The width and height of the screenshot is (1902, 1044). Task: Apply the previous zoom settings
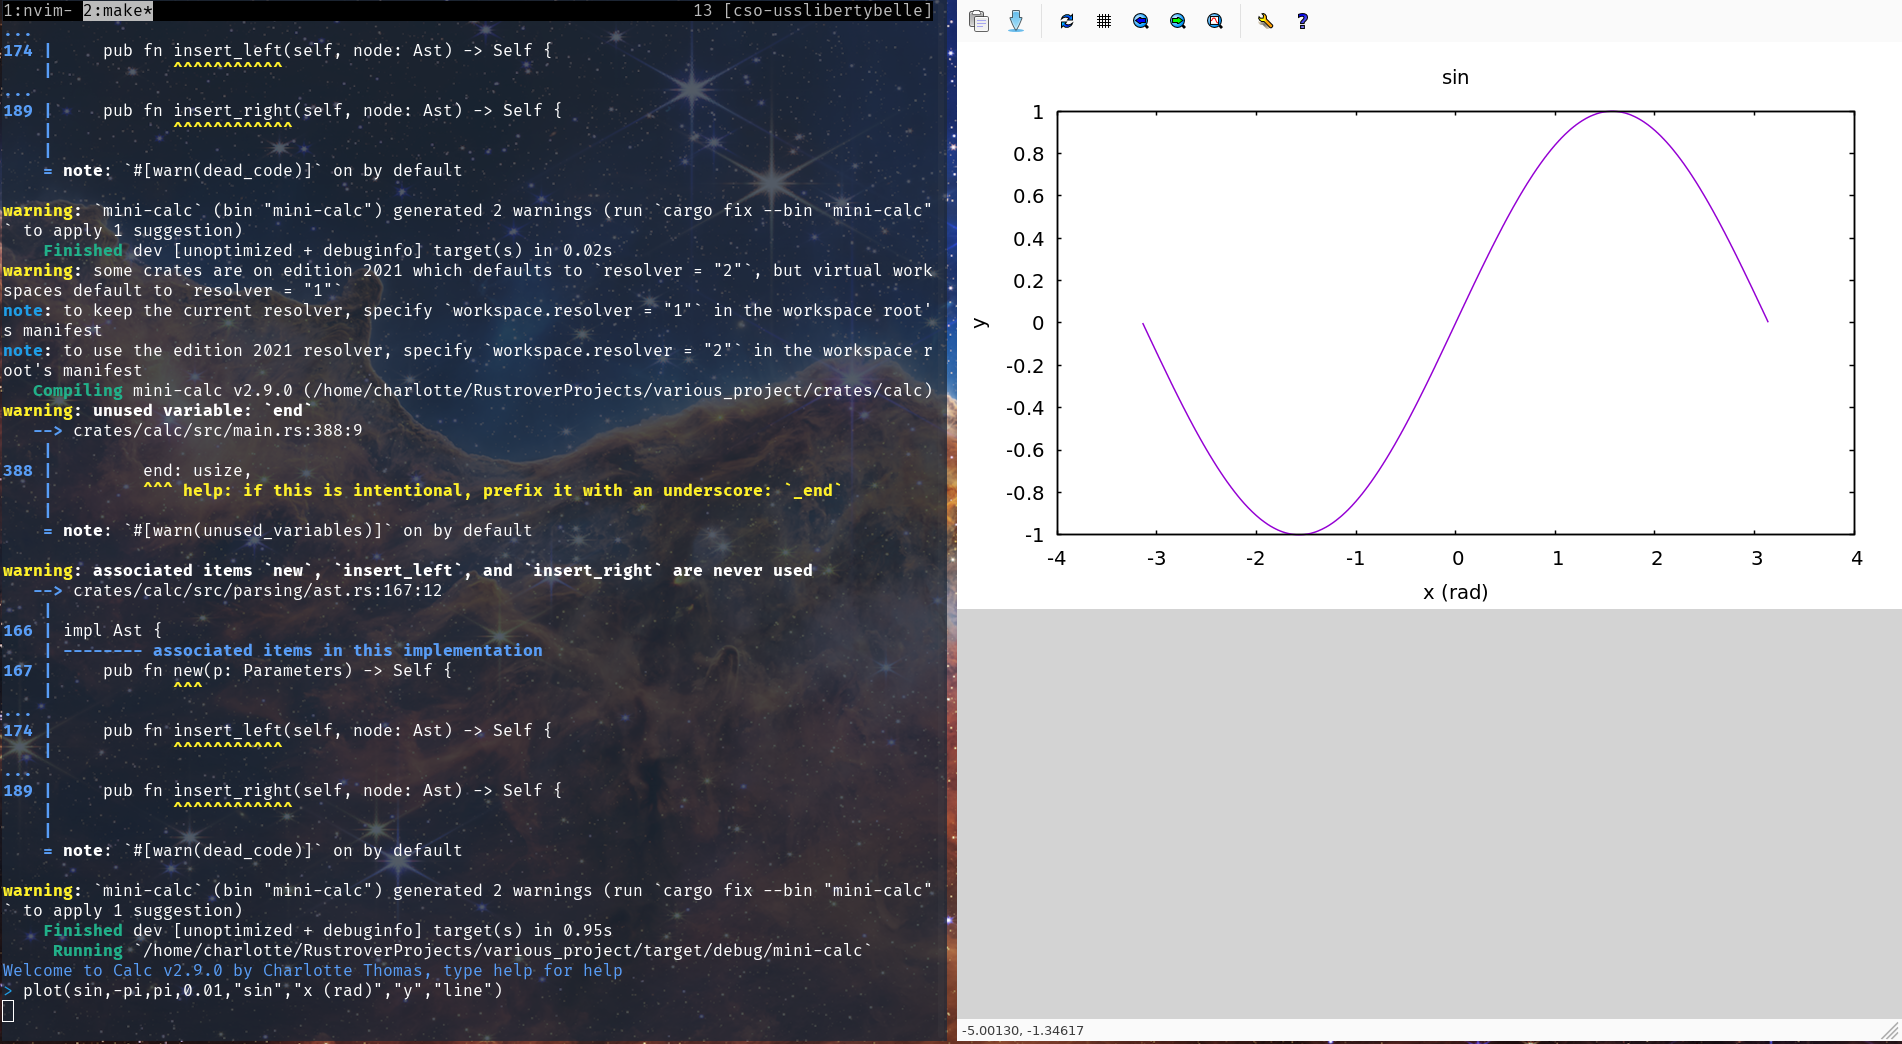pyautogui.click(x=1141, y=21)
